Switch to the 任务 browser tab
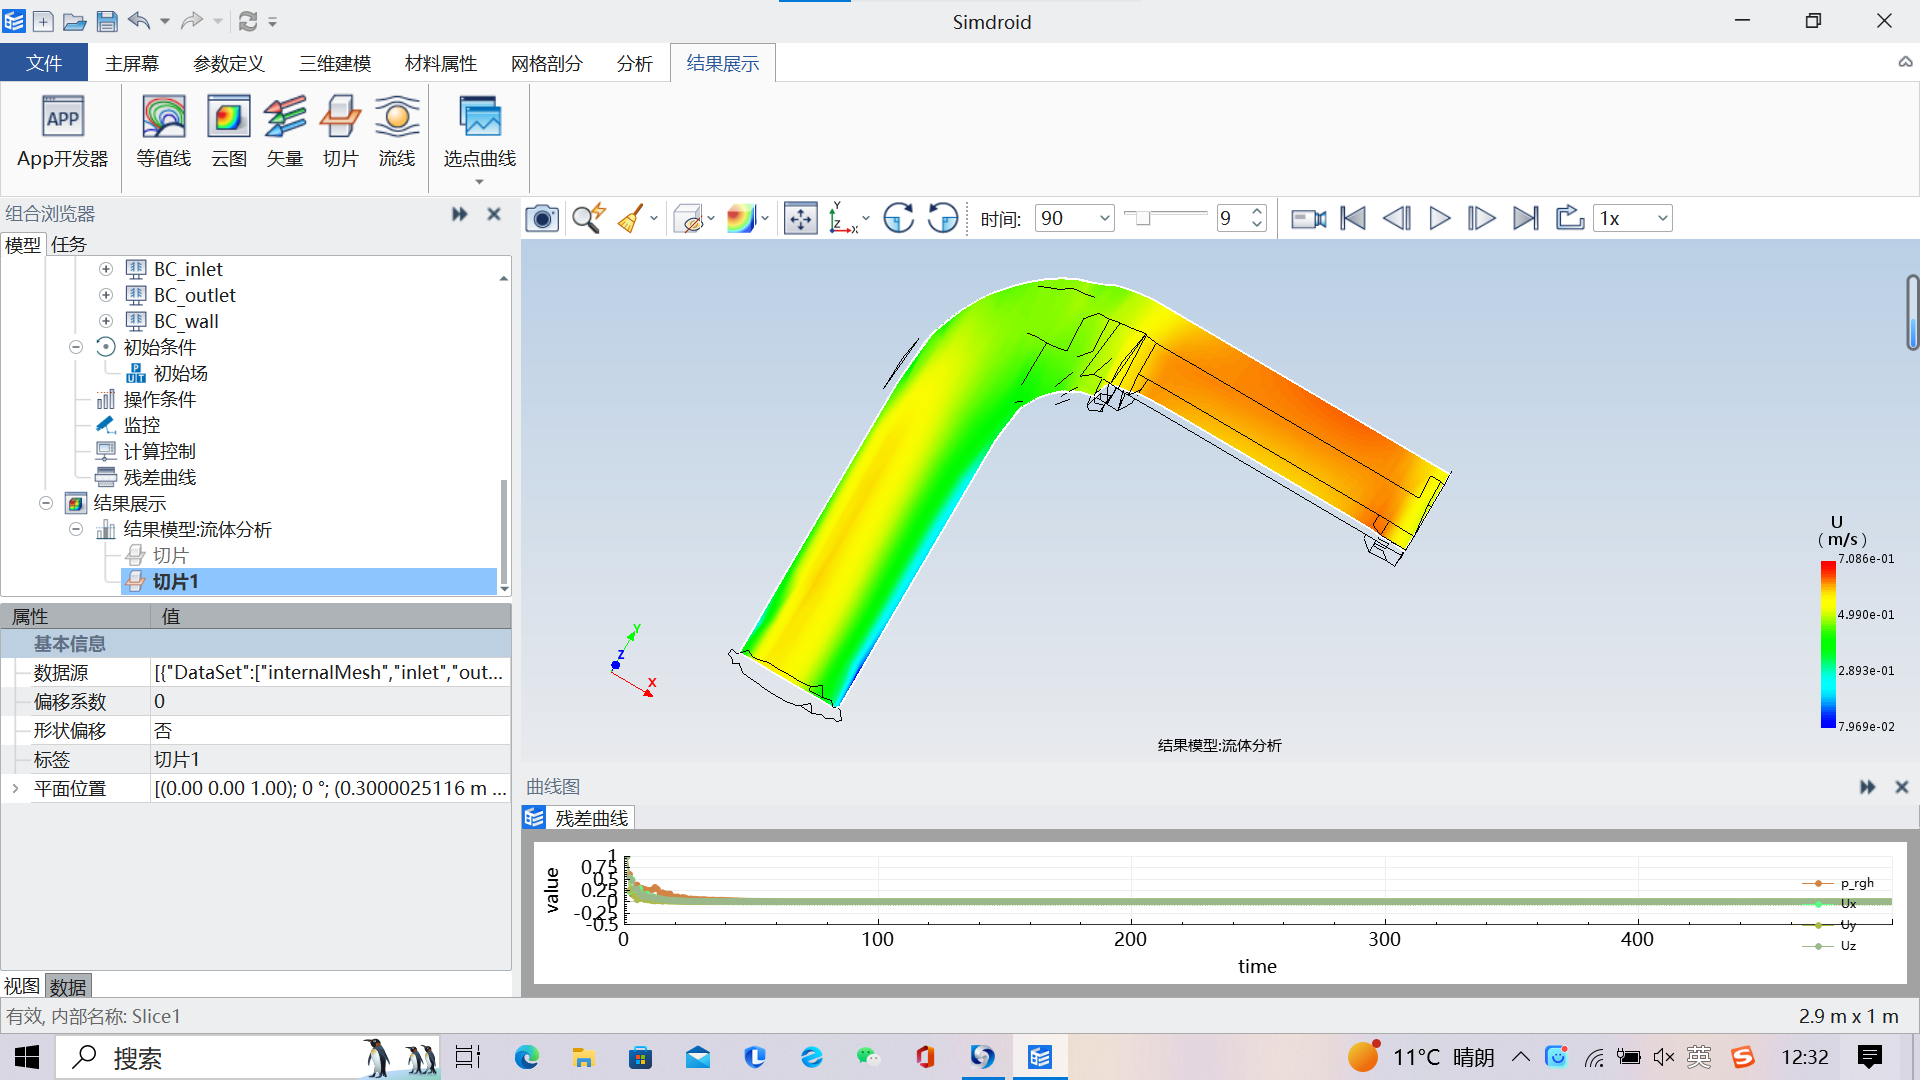 pyautogui.click(x=69, y=244)
